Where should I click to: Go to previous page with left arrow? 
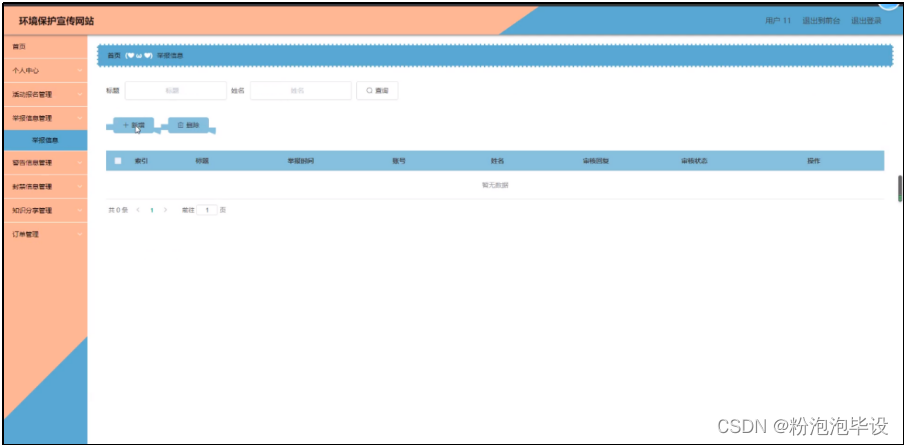138,210
